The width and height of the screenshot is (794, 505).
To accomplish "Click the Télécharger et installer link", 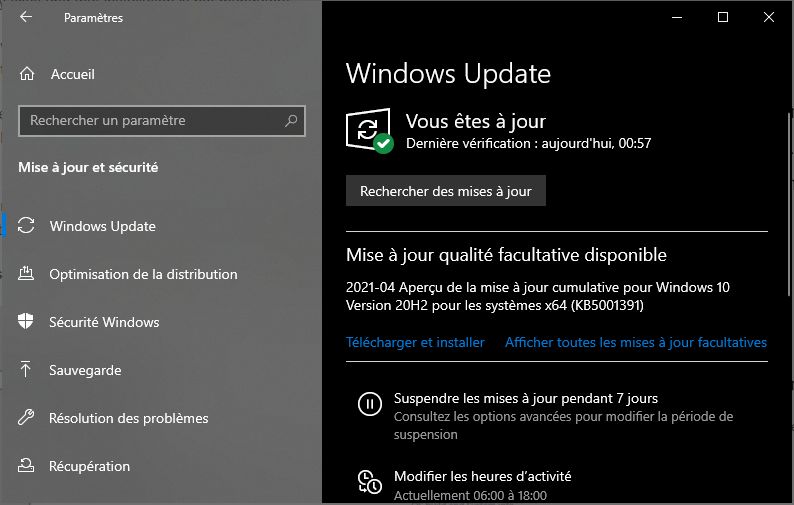I will point(415,343).
